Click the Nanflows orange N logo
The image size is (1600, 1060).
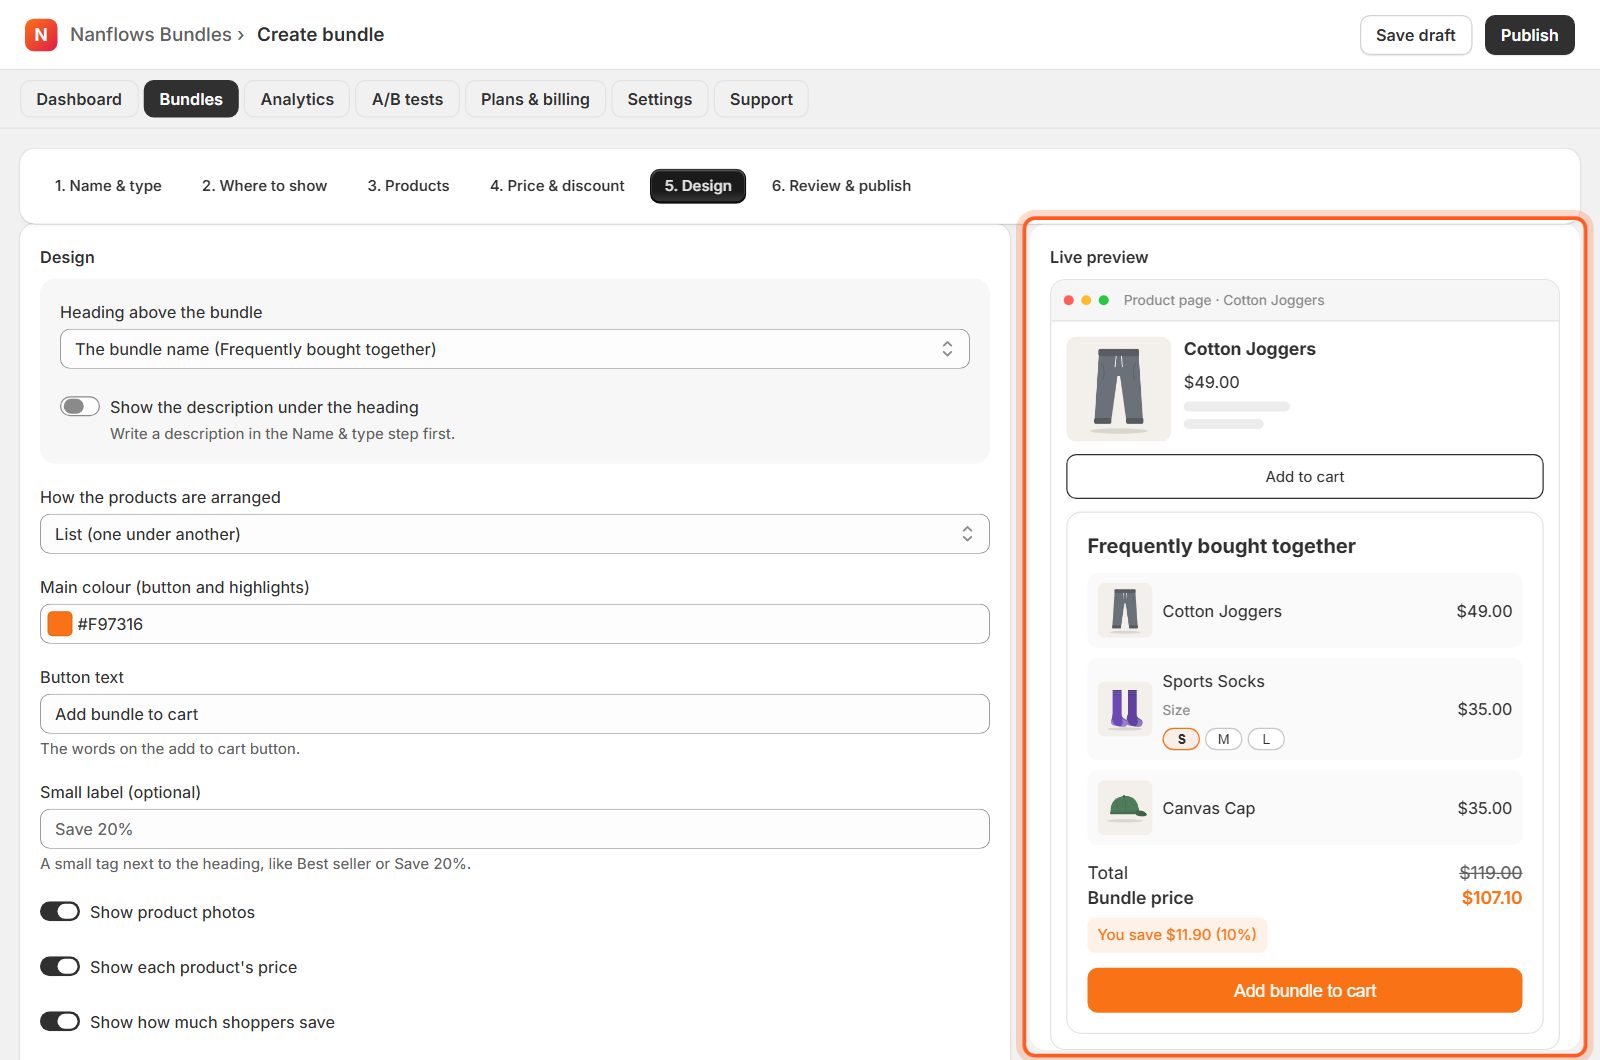(x=41, y=35)
